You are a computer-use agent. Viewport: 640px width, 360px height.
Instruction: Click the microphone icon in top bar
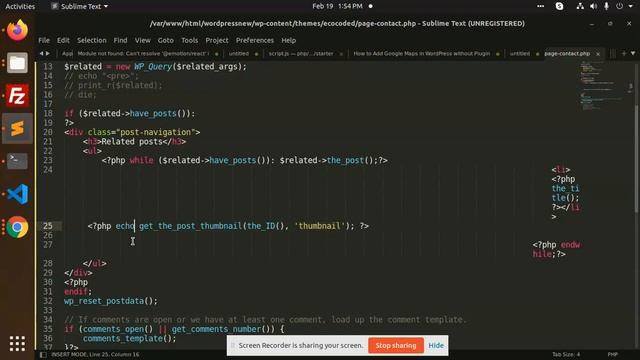pos(607,6)
